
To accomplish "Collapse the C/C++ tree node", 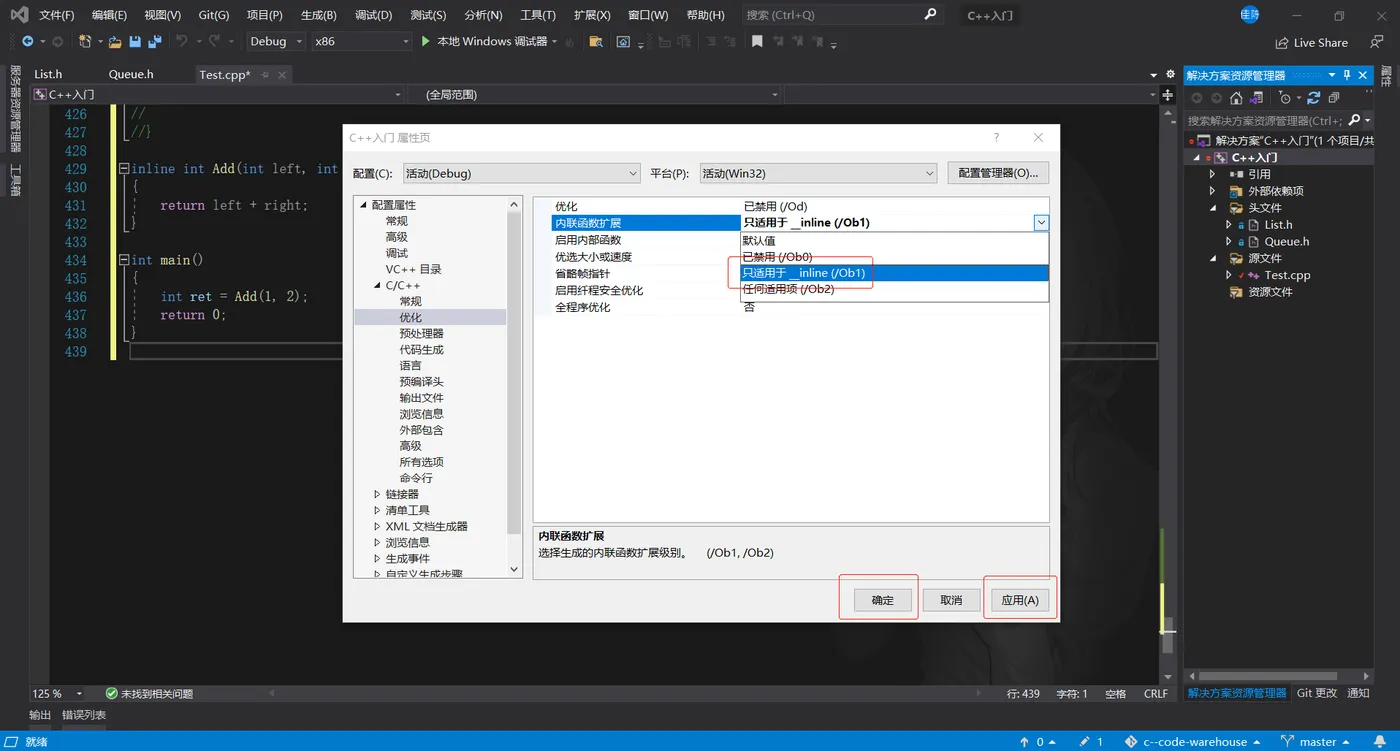I will tap(378, 285).
